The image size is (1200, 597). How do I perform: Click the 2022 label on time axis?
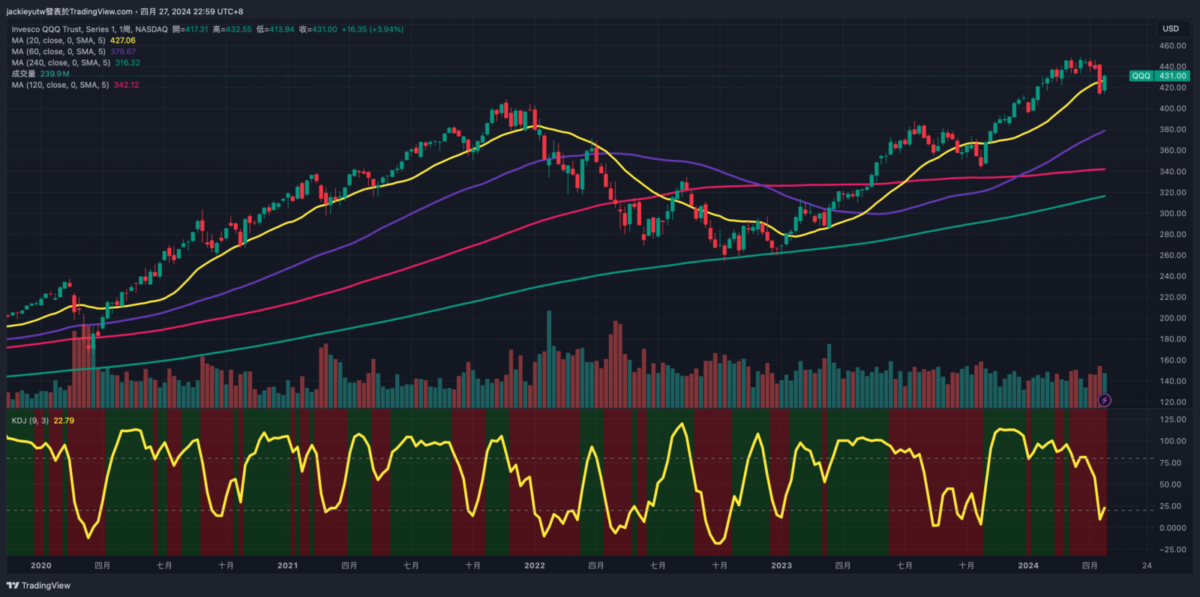coord(534,566)
